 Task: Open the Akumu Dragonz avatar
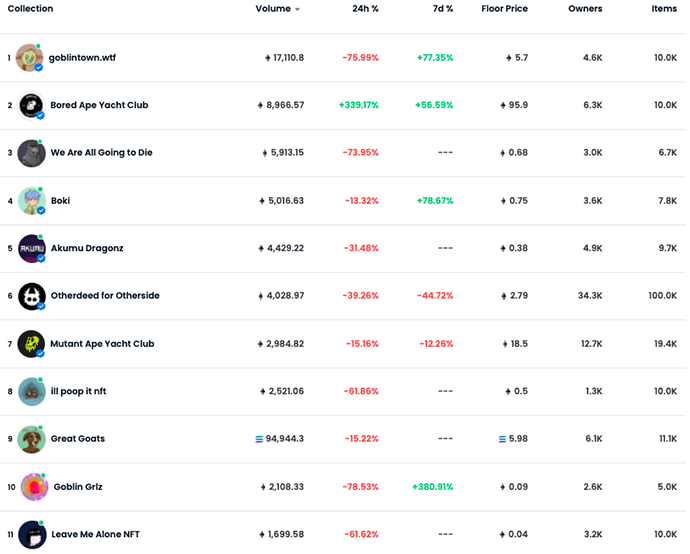[x=32, y=248]
